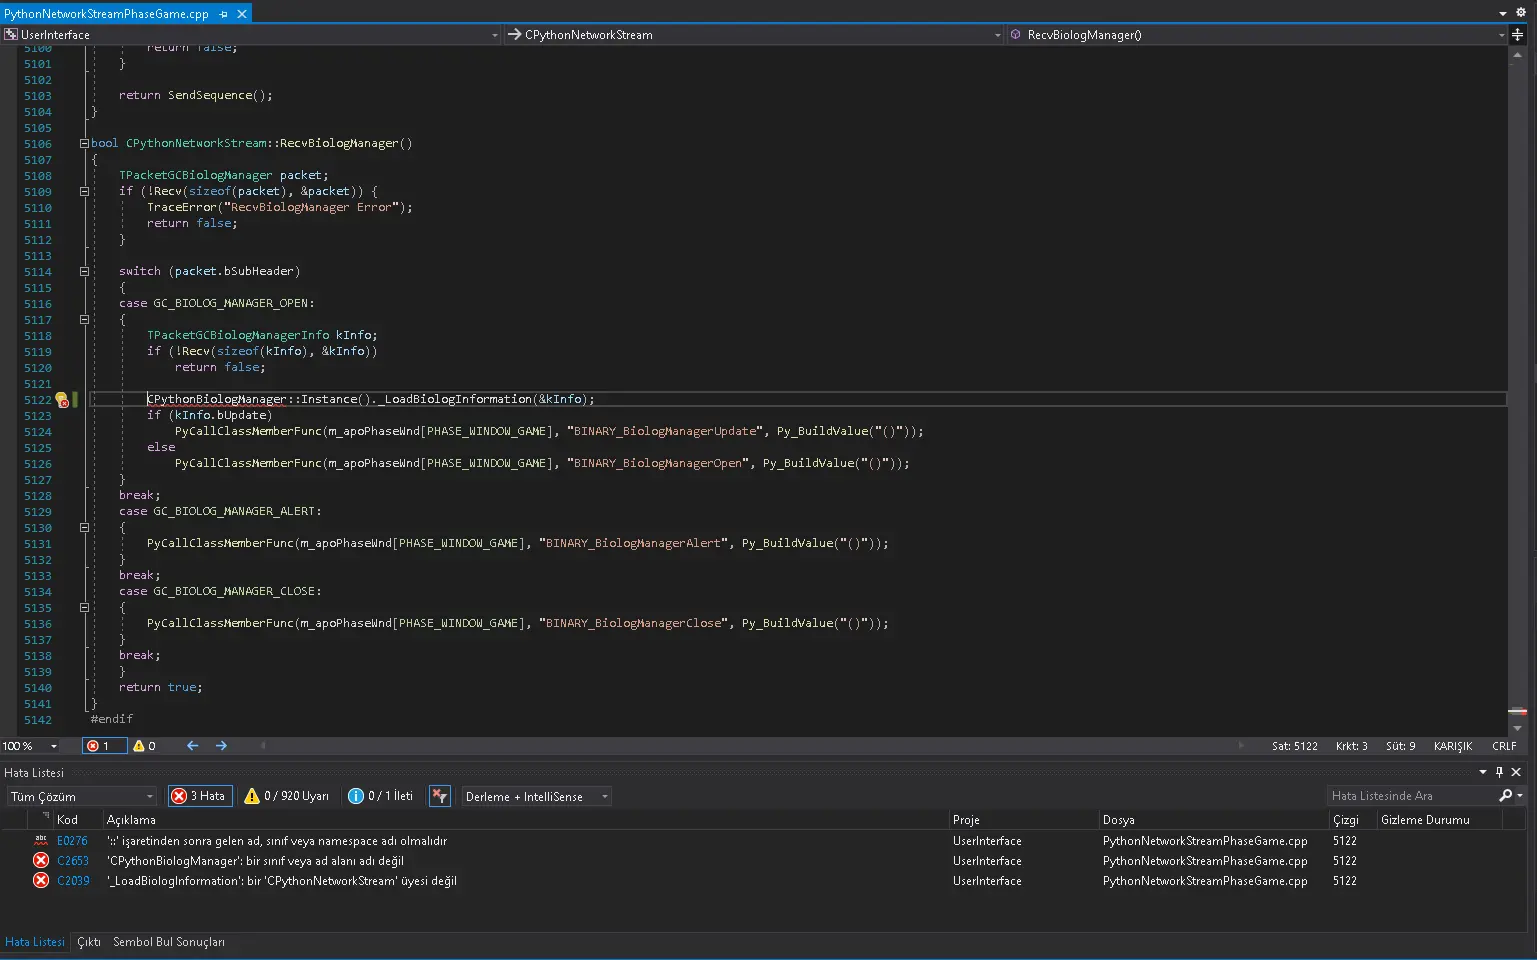This screenshot has height=960, width=1537.
Task: Toggle the clear build IntelliSense filter icon
Action: (x=439, y=796)
